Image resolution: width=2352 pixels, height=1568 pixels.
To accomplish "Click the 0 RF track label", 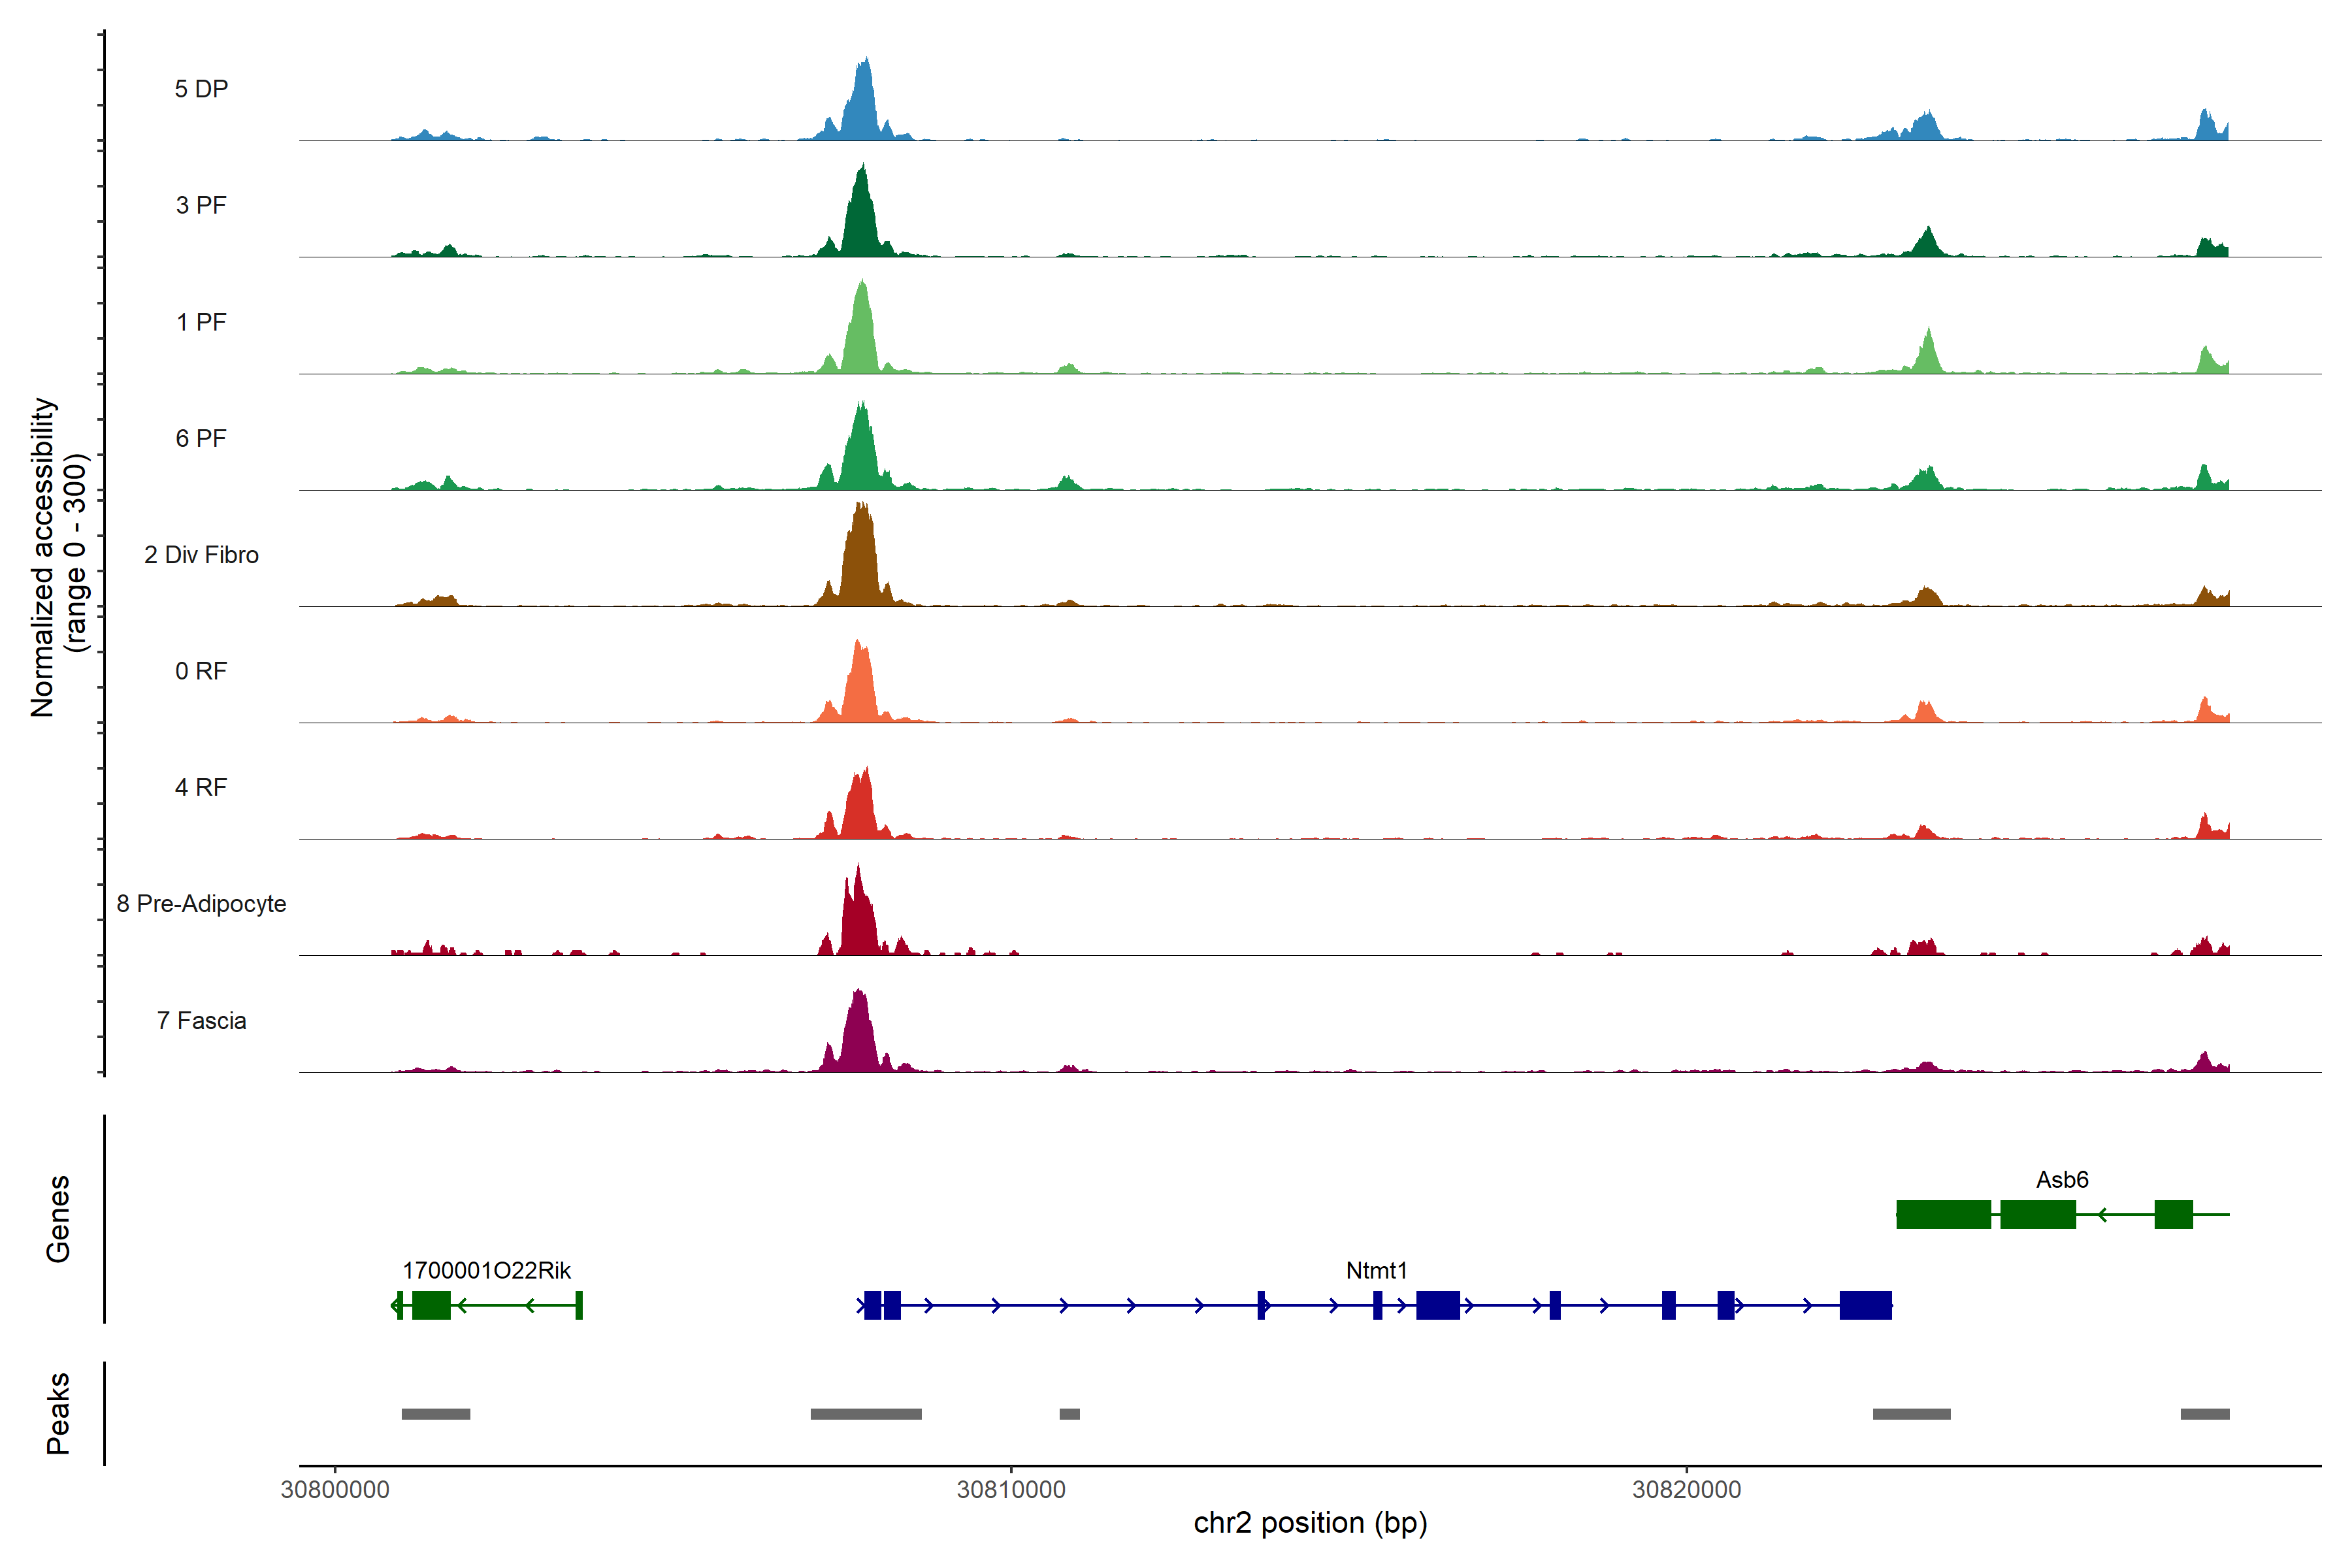I will pyautogui.click(x=201, y=671).
